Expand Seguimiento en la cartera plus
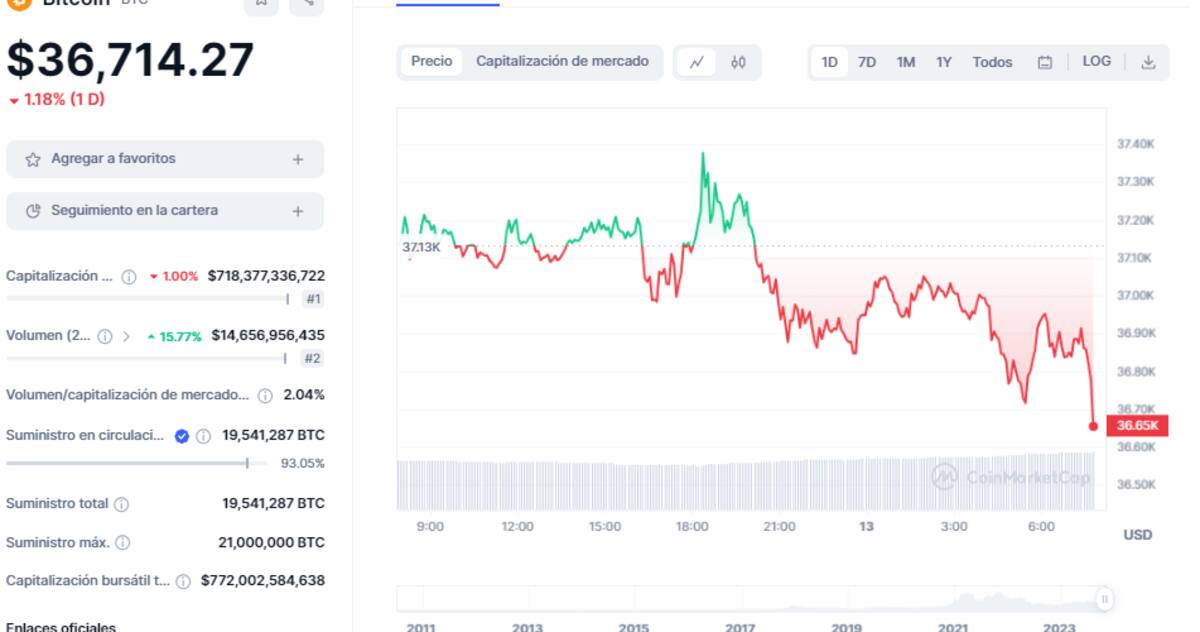1200x632 pixels. pos(298,211)
